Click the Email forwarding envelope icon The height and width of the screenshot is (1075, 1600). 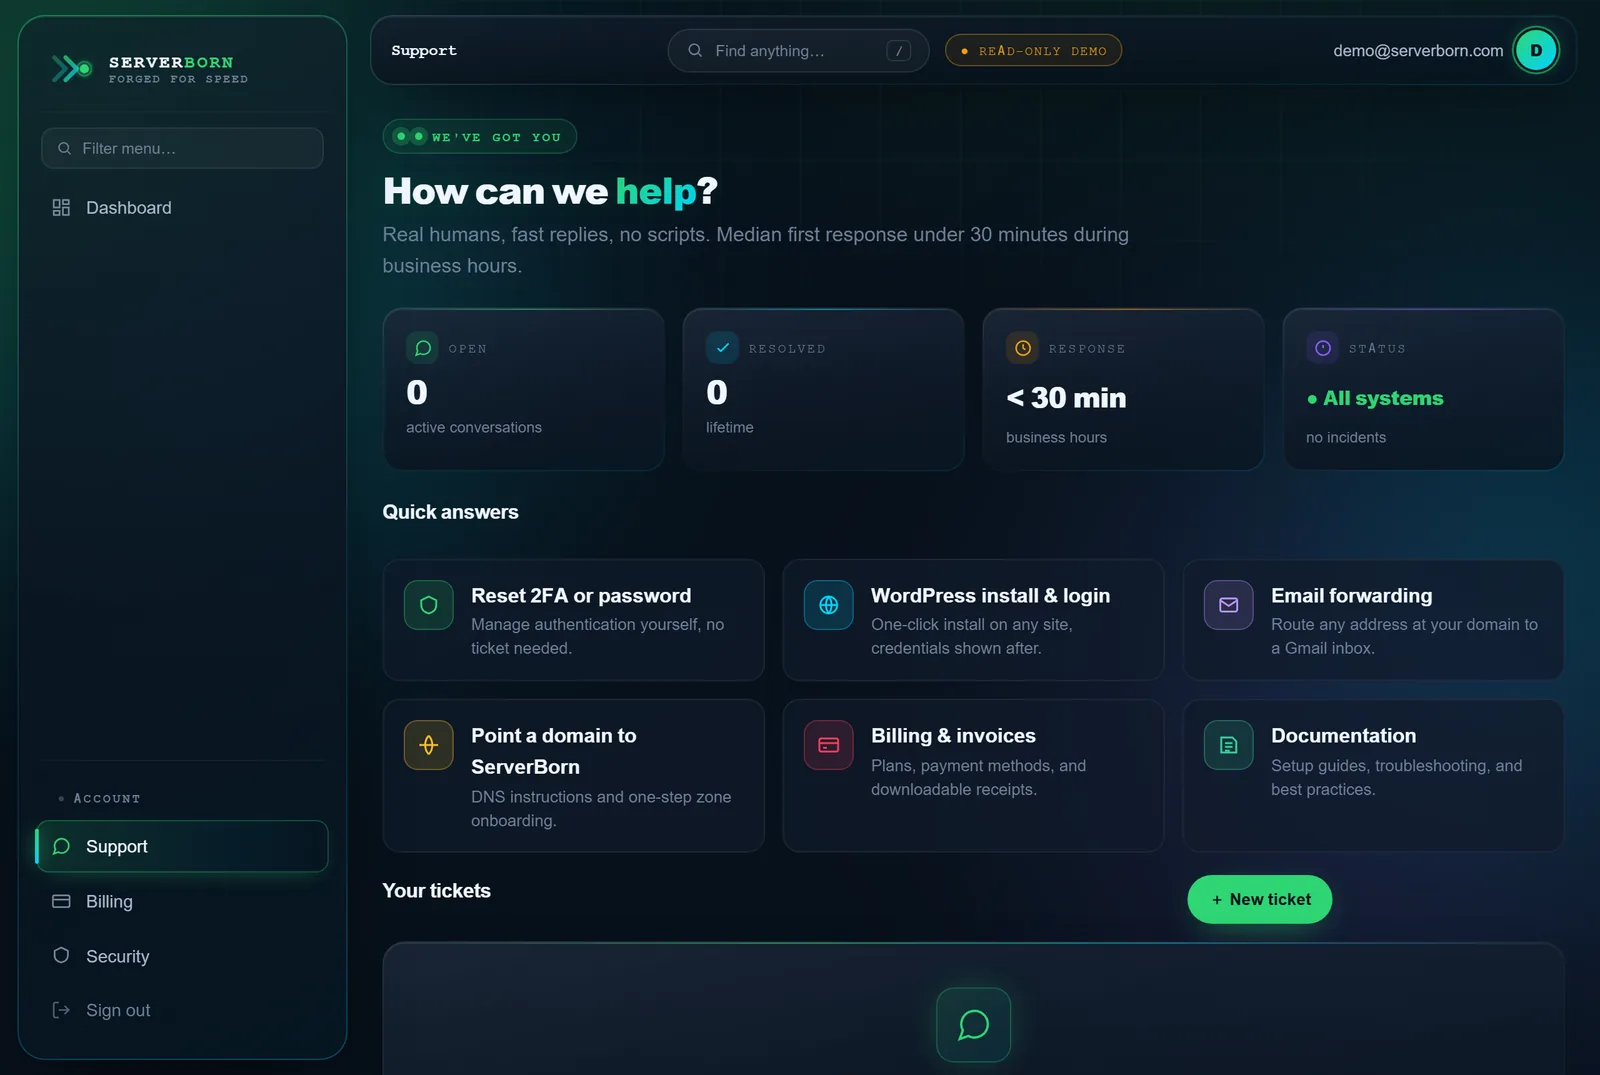click(x=1229, y=605)
